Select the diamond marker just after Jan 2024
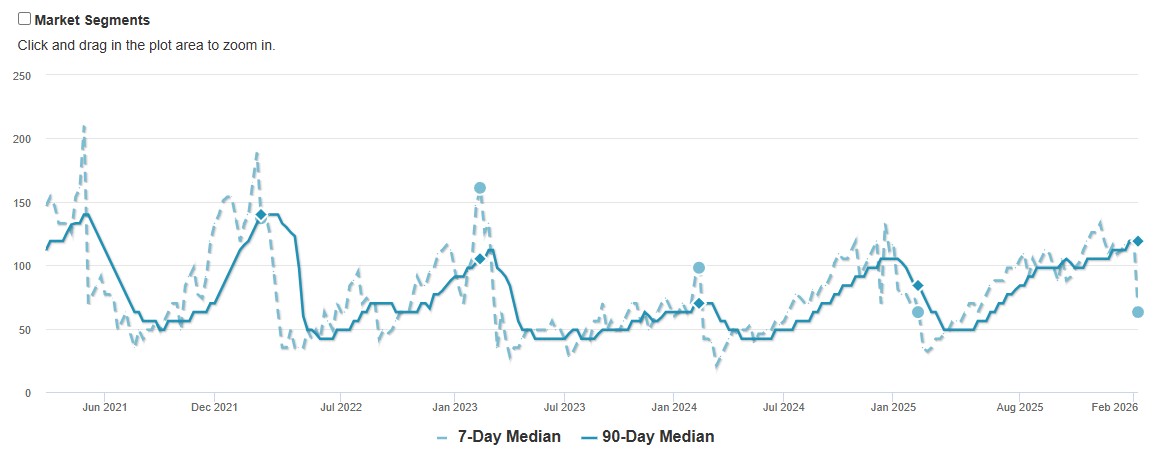Viewport: 1171px width, 468px height. pos(699,303)
